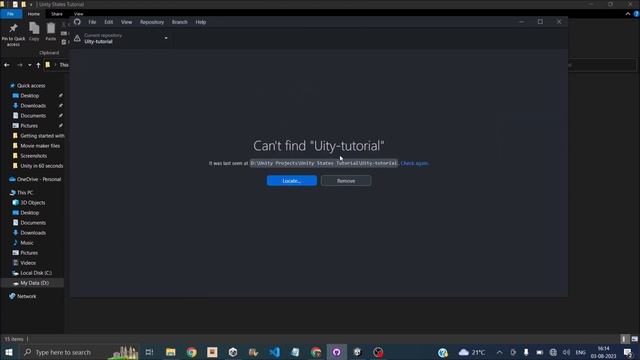Select My Data (D:) drive

[x=34, y=283]
